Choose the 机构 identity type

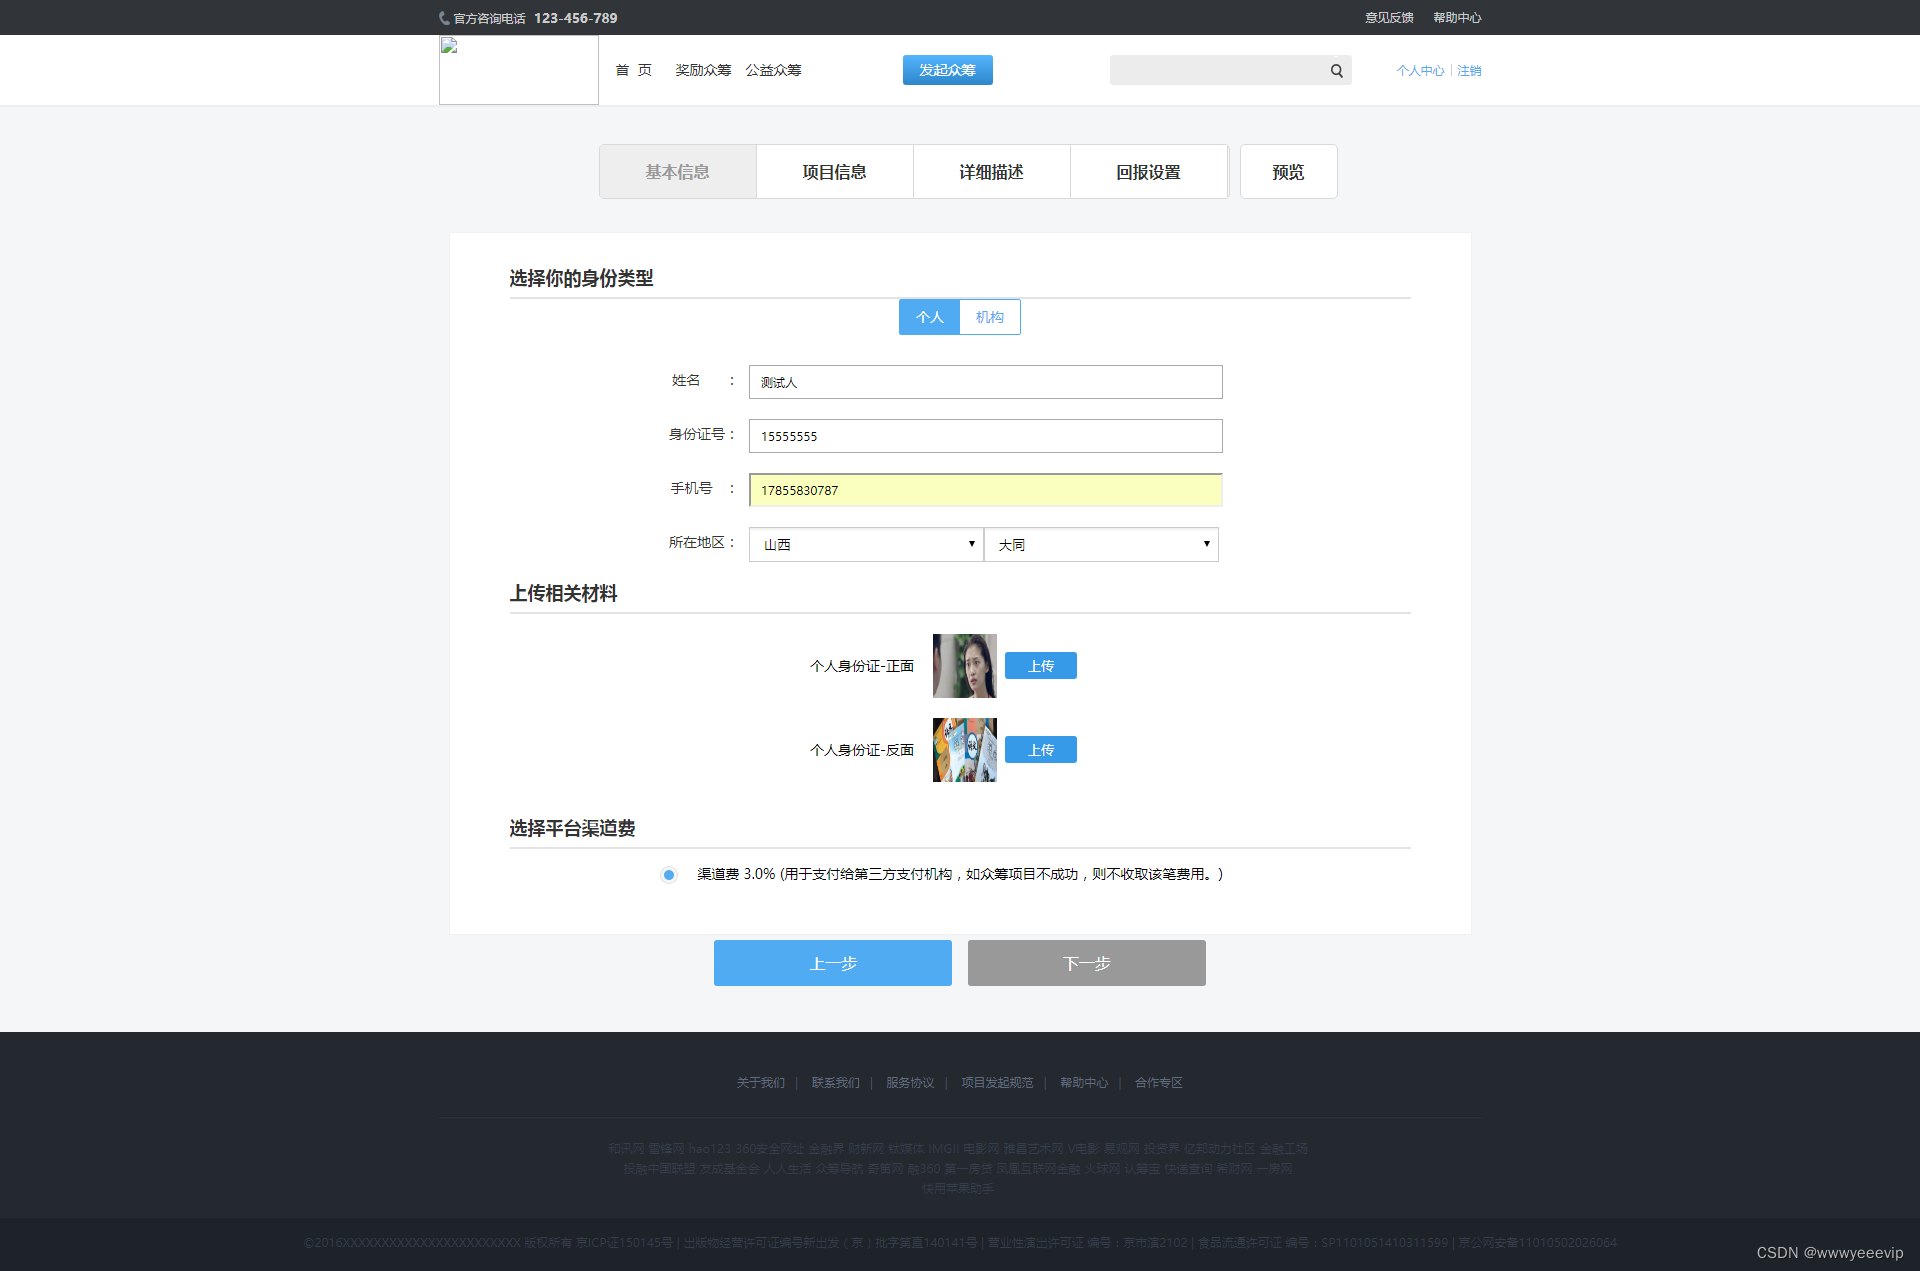(990, 317)
